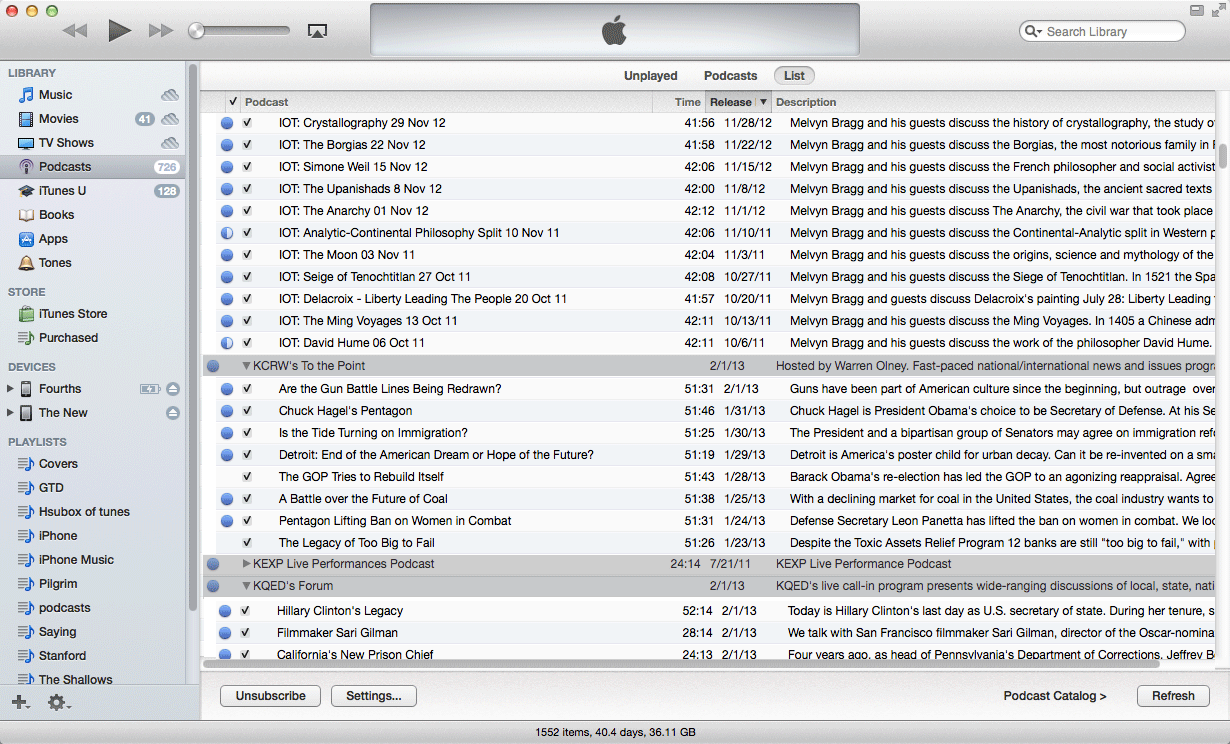This screenshot has height=744, width=1230.
Task: Click into the Search Library field
Action: (1102, 32)
